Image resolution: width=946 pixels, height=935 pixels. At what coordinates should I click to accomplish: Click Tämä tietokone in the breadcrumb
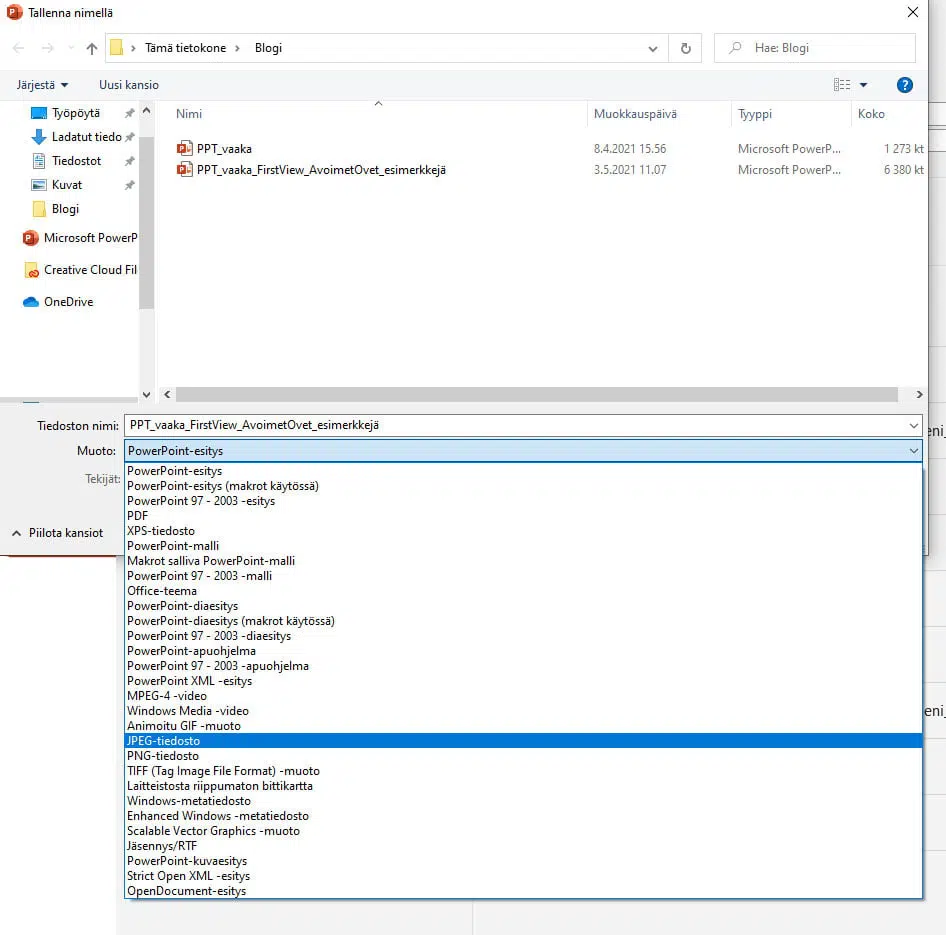tap(185, 48)
